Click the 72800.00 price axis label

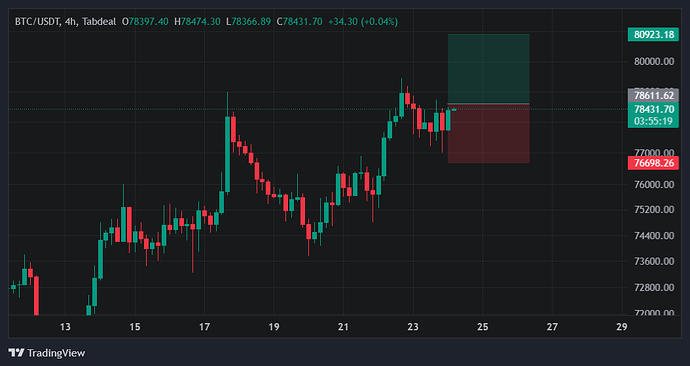654,287
